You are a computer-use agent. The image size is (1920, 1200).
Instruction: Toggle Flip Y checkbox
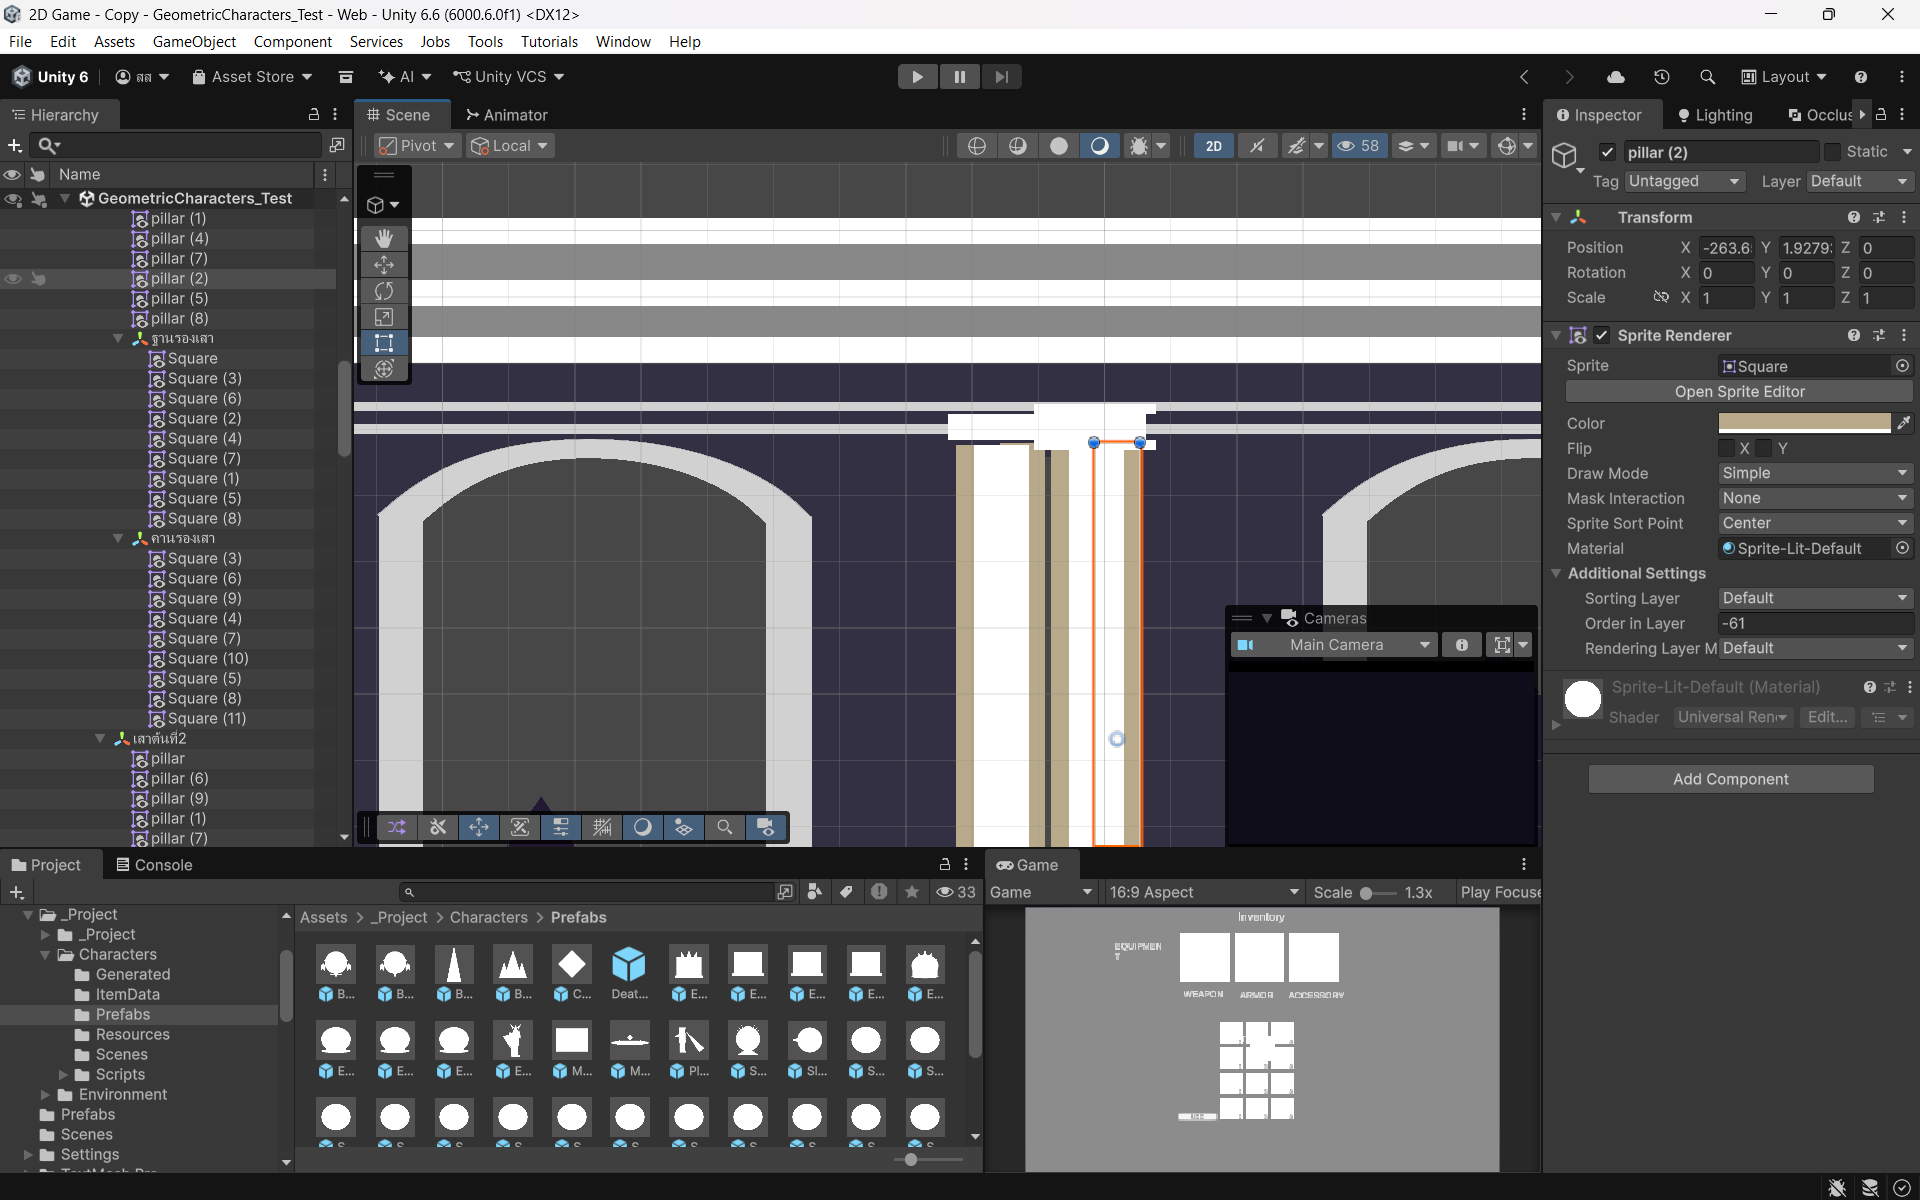coord(1764,448)
